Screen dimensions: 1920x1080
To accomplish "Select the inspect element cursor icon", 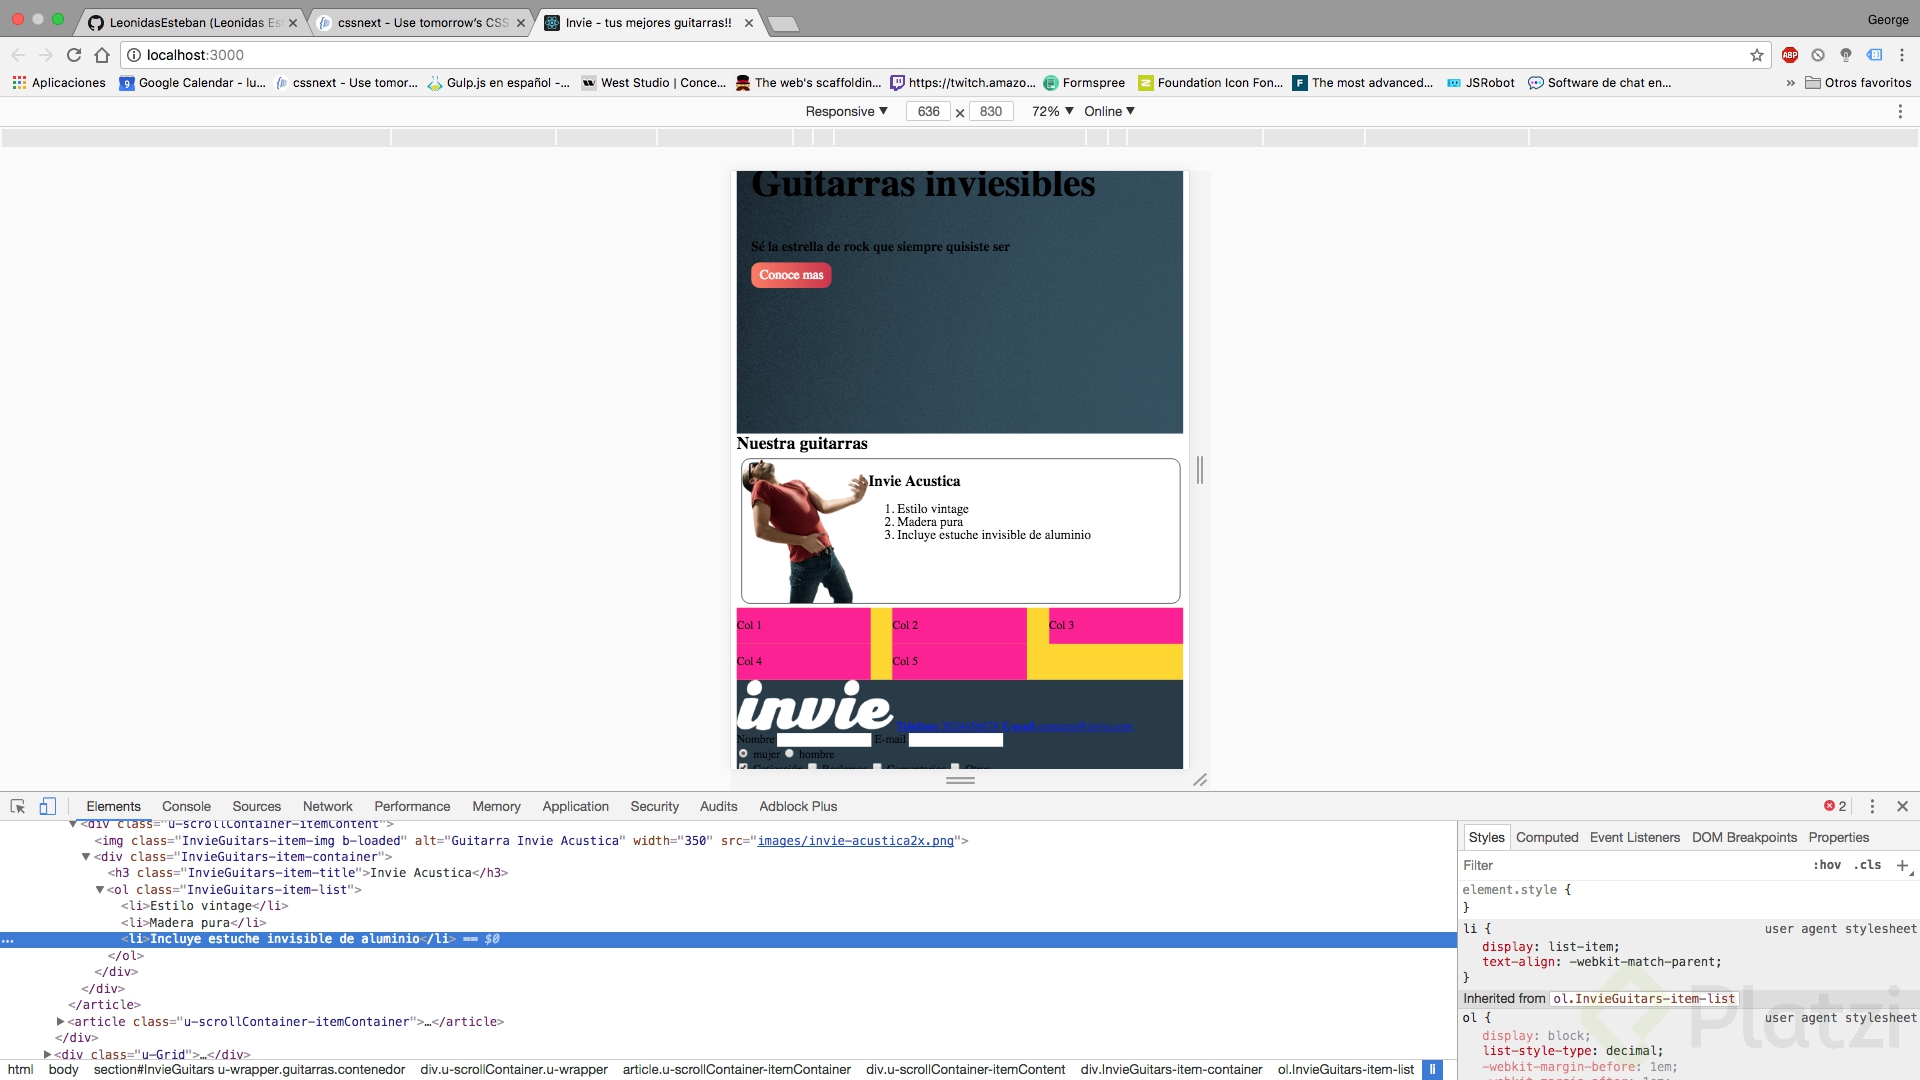I will (17, 806).
